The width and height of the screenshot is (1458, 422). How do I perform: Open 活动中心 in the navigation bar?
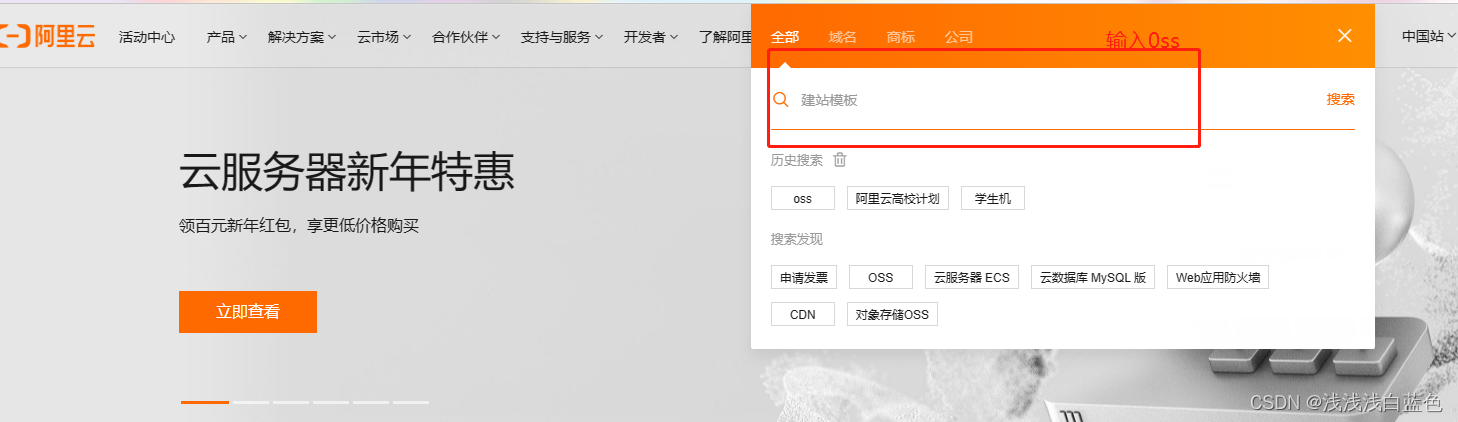(147, 37)
